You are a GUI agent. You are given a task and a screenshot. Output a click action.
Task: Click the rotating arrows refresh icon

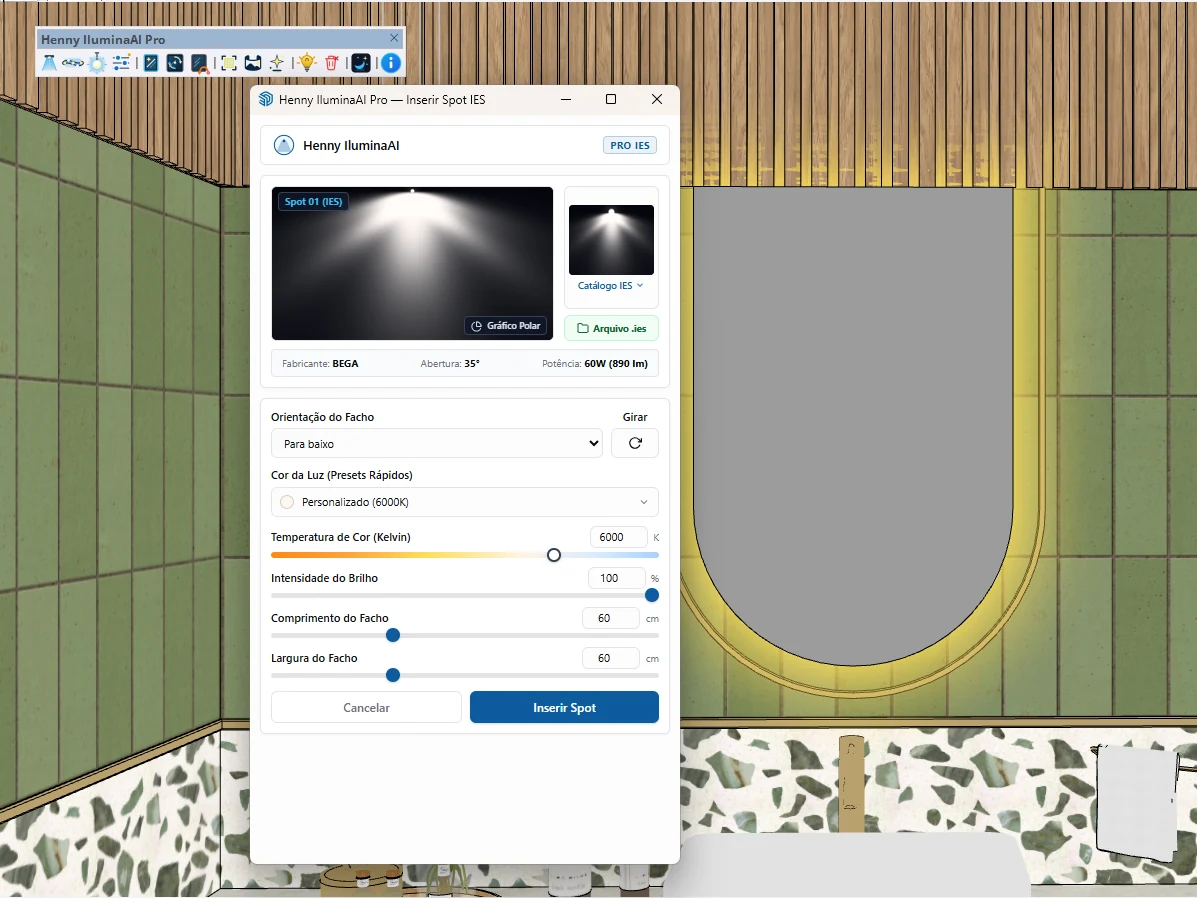click(175, 63)
